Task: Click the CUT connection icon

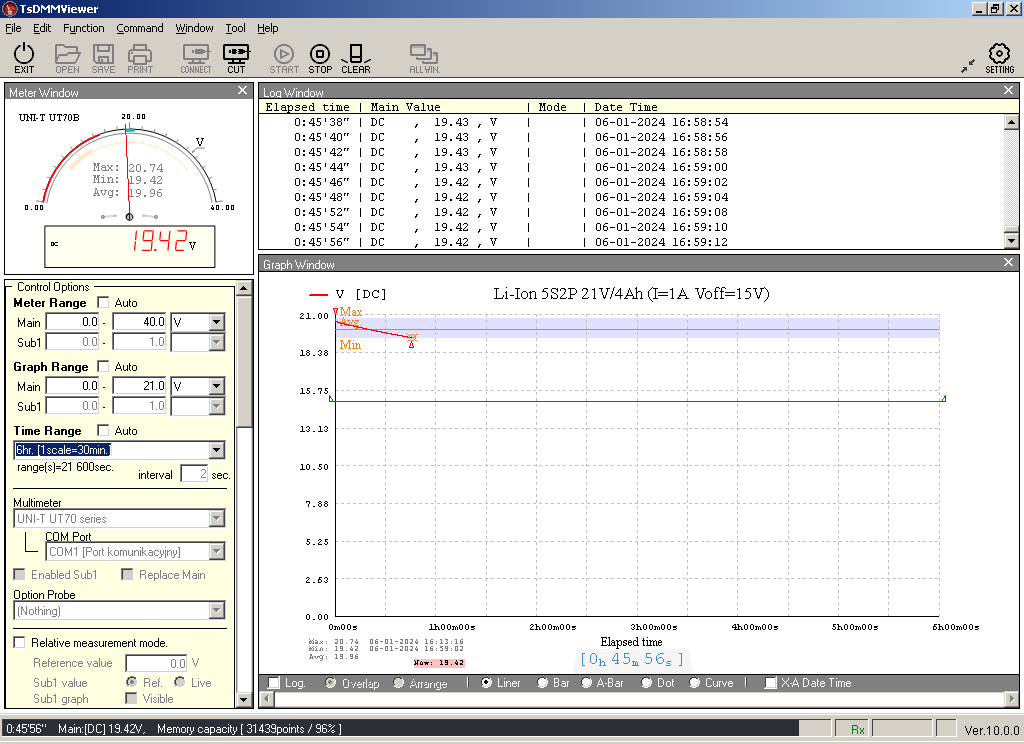Action: pos(236,54)
